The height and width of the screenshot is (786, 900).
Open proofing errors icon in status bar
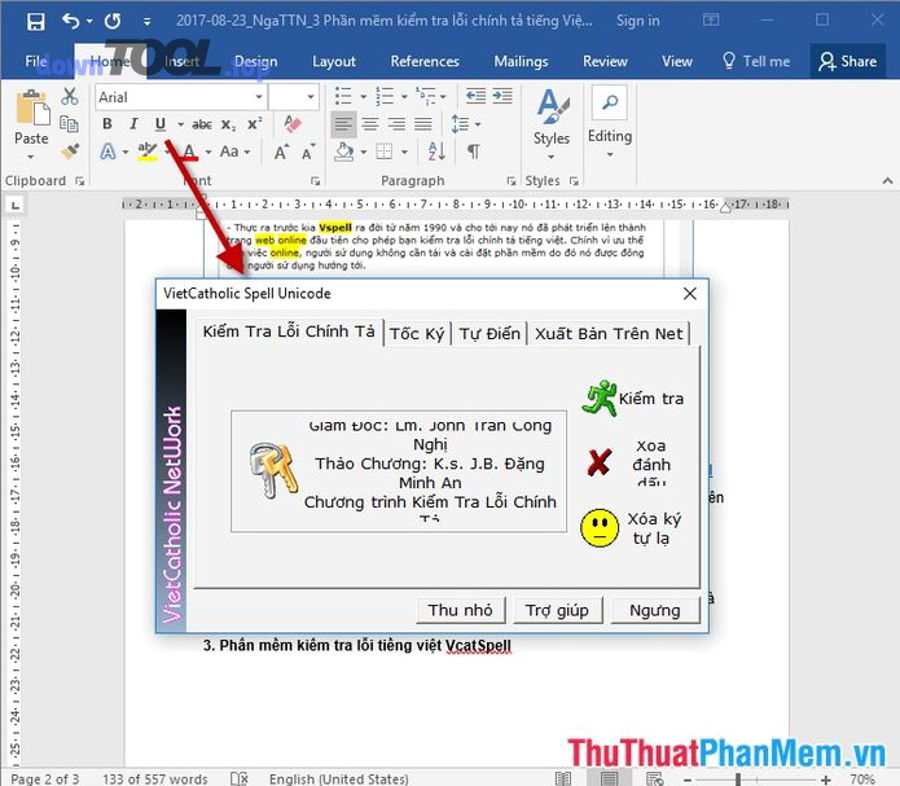[x=239, y=779]
